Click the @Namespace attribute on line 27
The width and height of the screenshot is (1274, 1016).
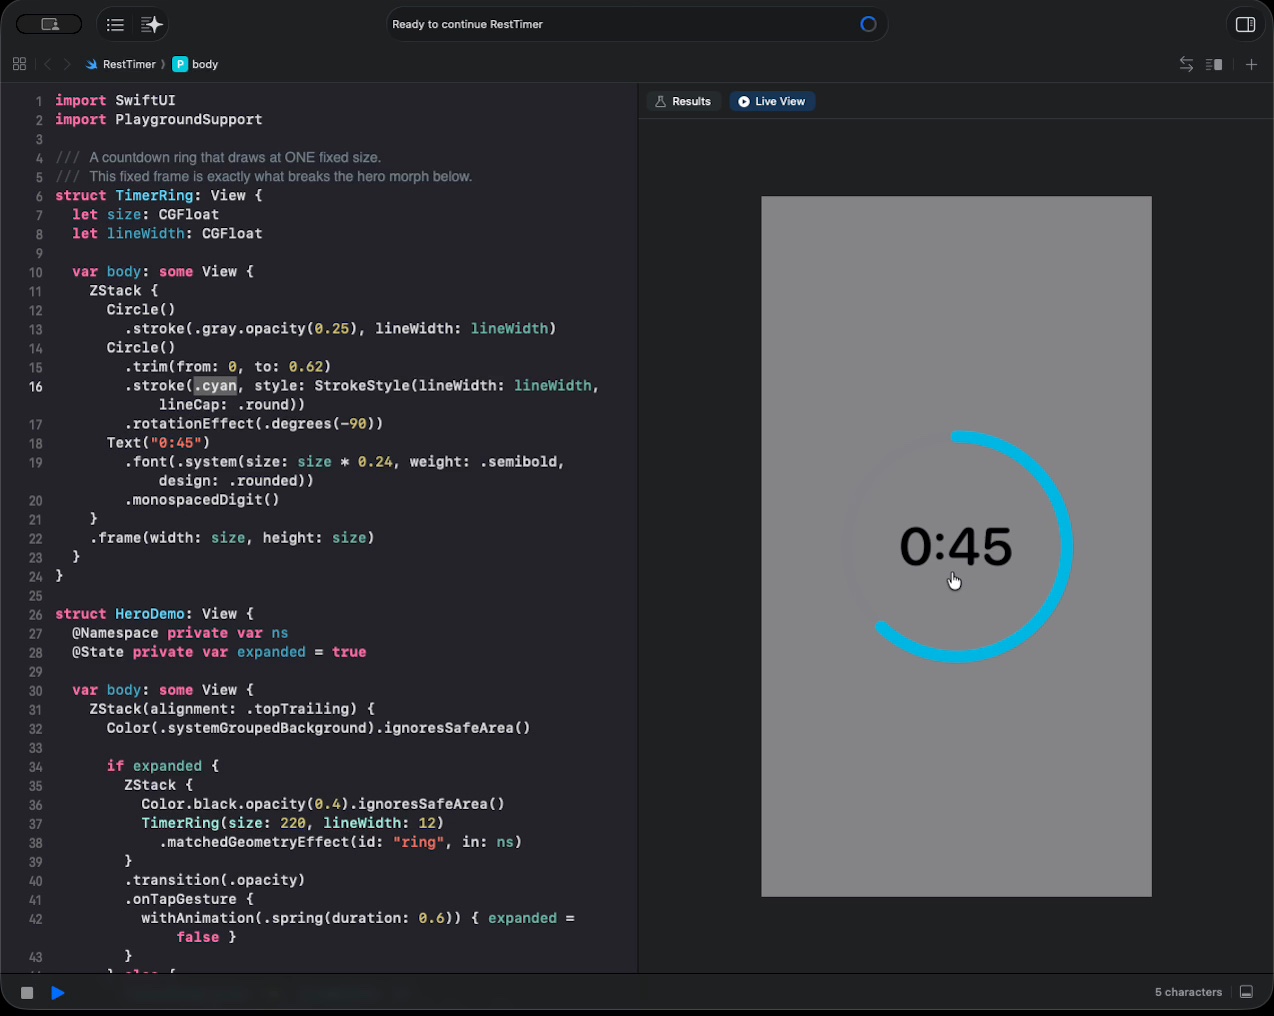[115, 633]
